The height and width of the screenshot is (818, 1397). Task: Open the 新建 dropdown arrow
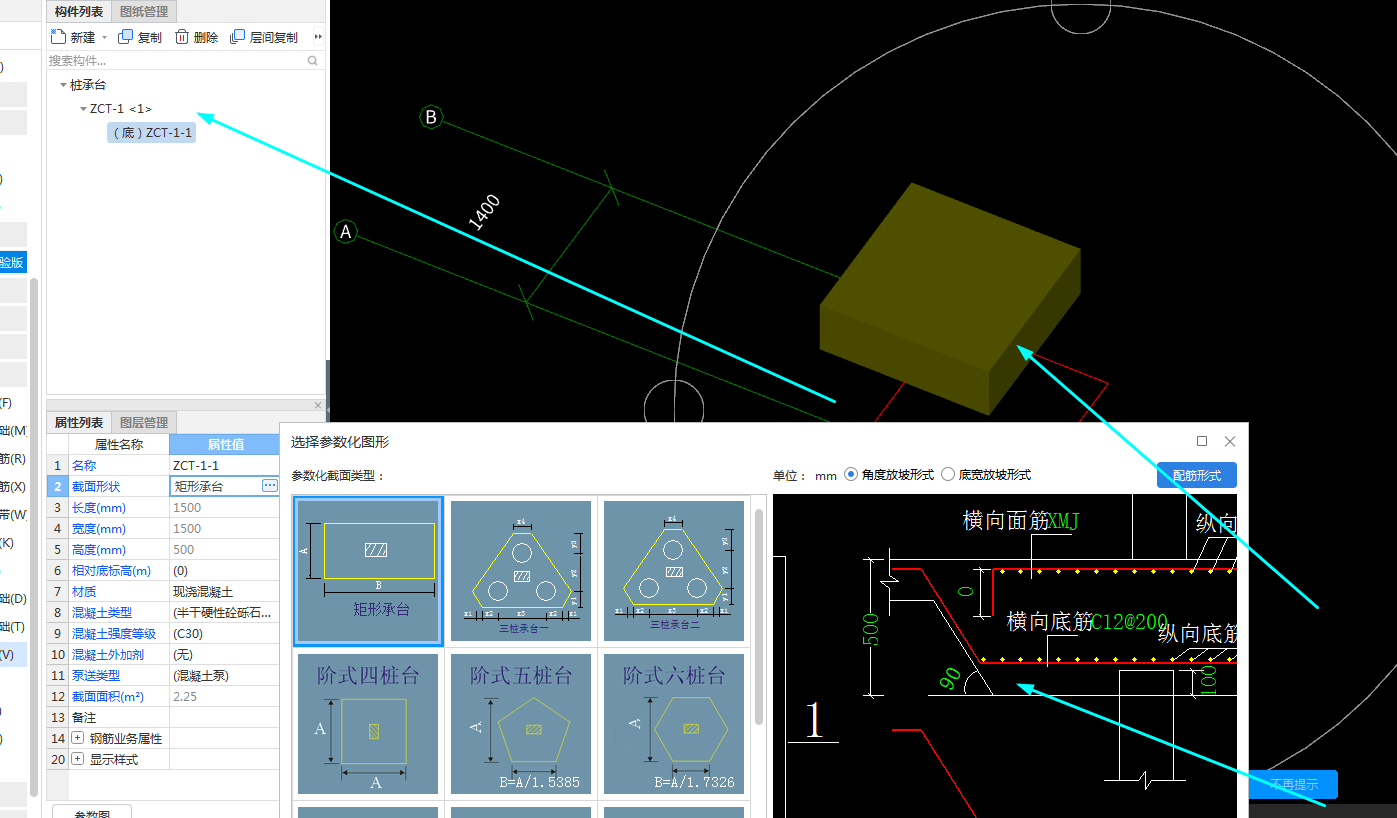(104, 38)
